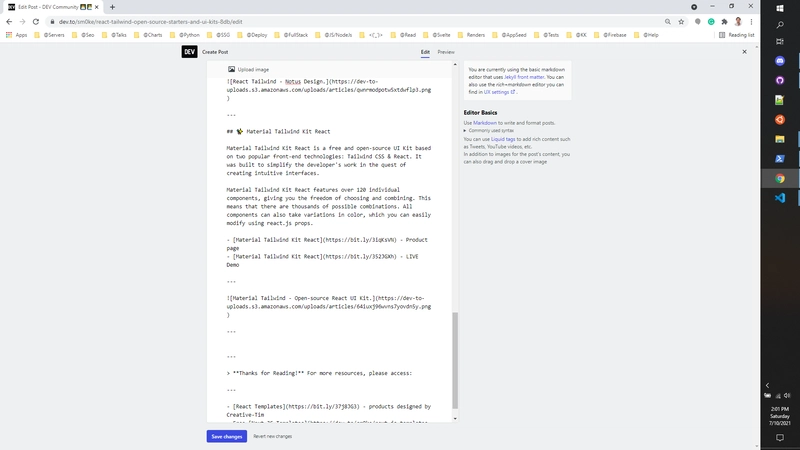Switch to the Preview tab

coord(446,52)
